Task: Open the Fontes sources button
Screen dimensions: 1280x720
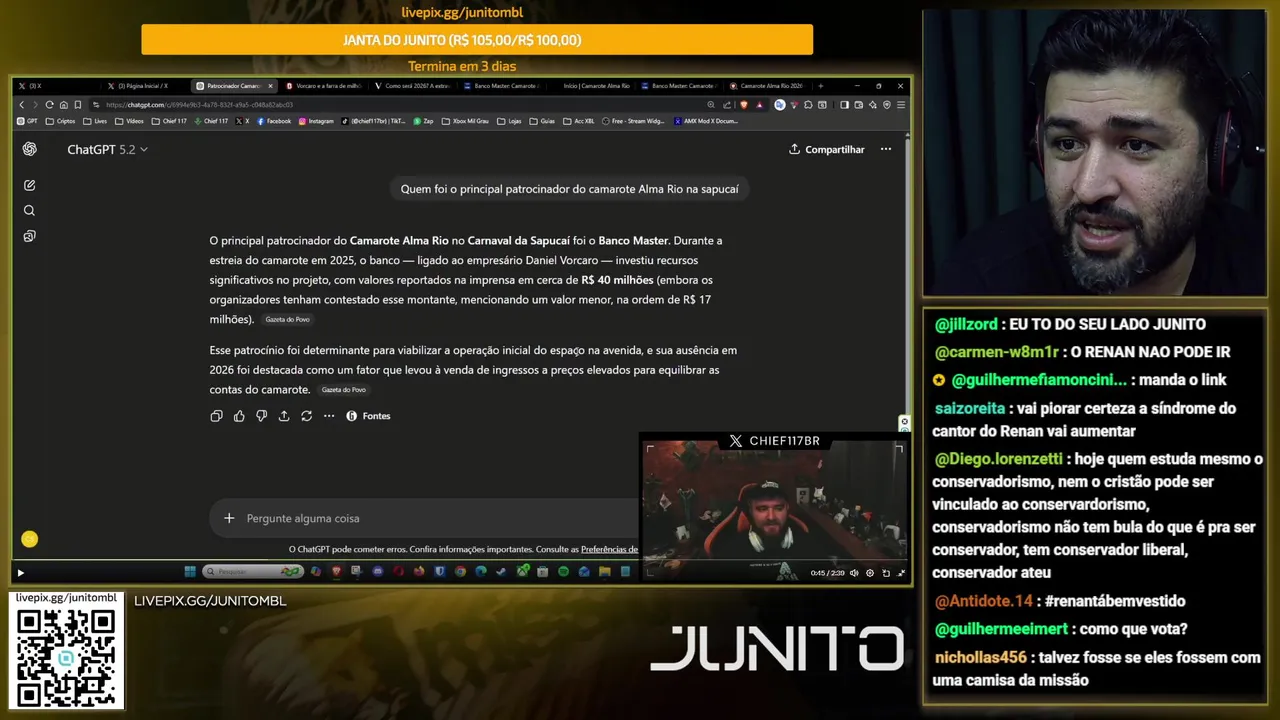Action: pos(368,416)
